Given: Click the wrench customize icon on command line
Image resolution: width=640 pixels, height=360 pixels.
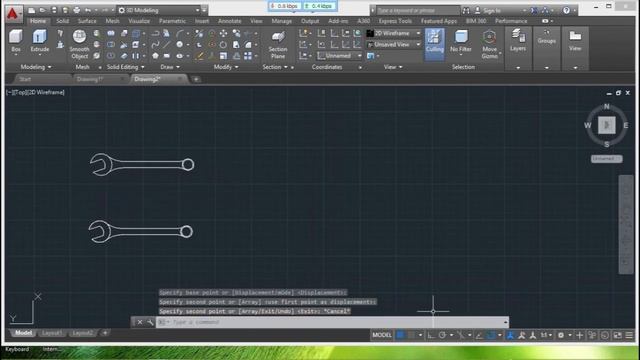Looking at the screenshot, I should (150, 322).
